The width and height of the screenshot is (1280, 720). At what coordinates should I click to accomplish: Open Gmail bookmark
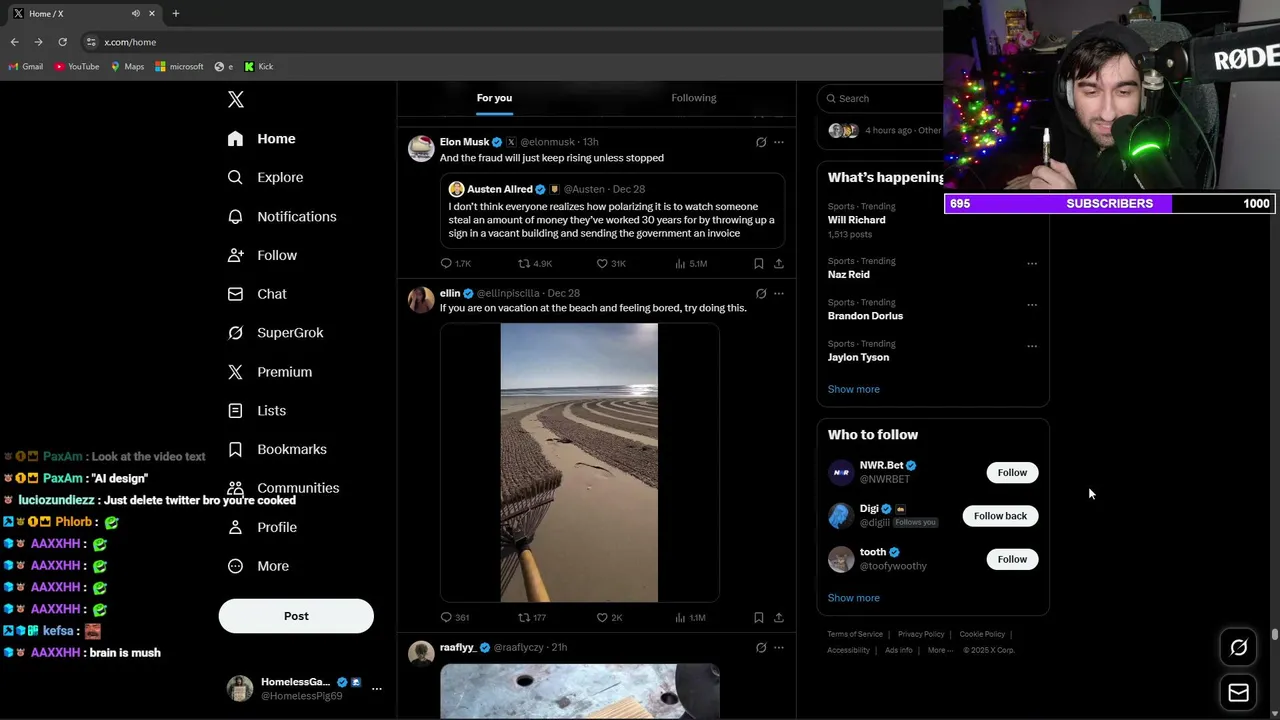(26, 67)
